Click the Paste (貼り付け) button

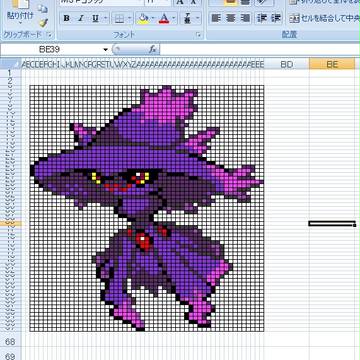point(20,9)
